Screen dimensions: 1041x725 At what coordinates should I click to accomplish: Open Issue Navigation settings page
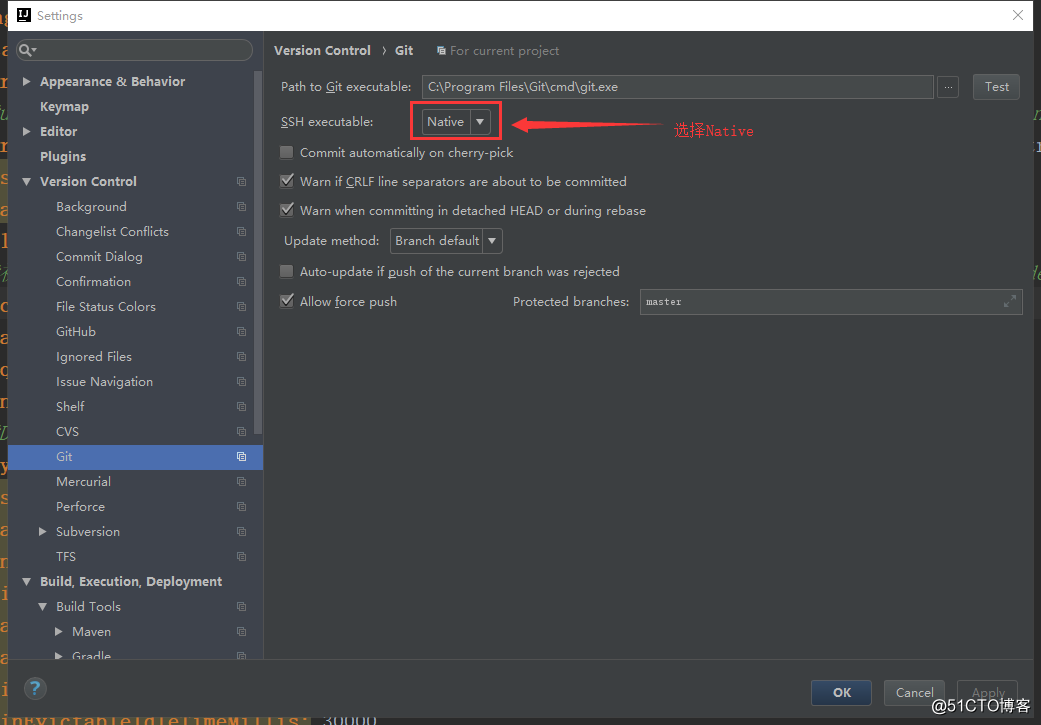point(104,382)
